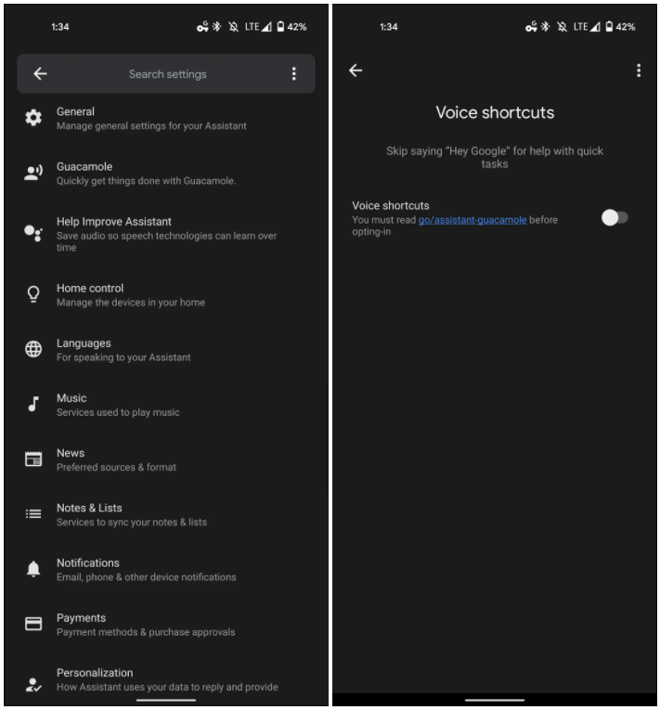
Task: Tap the Music note icon
Action: click(x=33, y=403)
